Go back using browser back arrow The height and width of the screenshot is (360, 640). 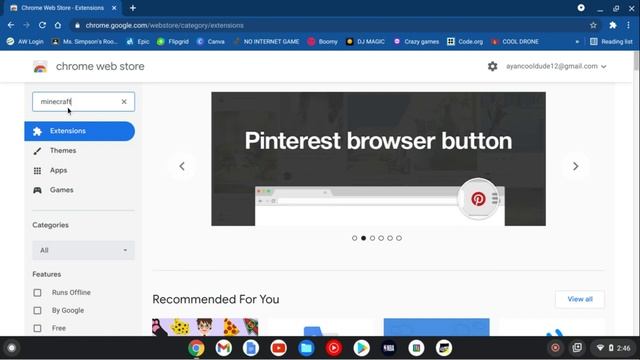(x=11, y=25)
